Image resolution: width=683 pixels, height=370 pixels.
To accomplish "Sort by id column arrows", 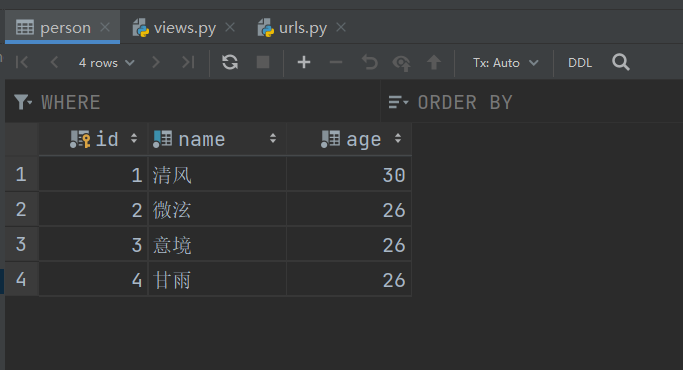I will pos(134,139).
